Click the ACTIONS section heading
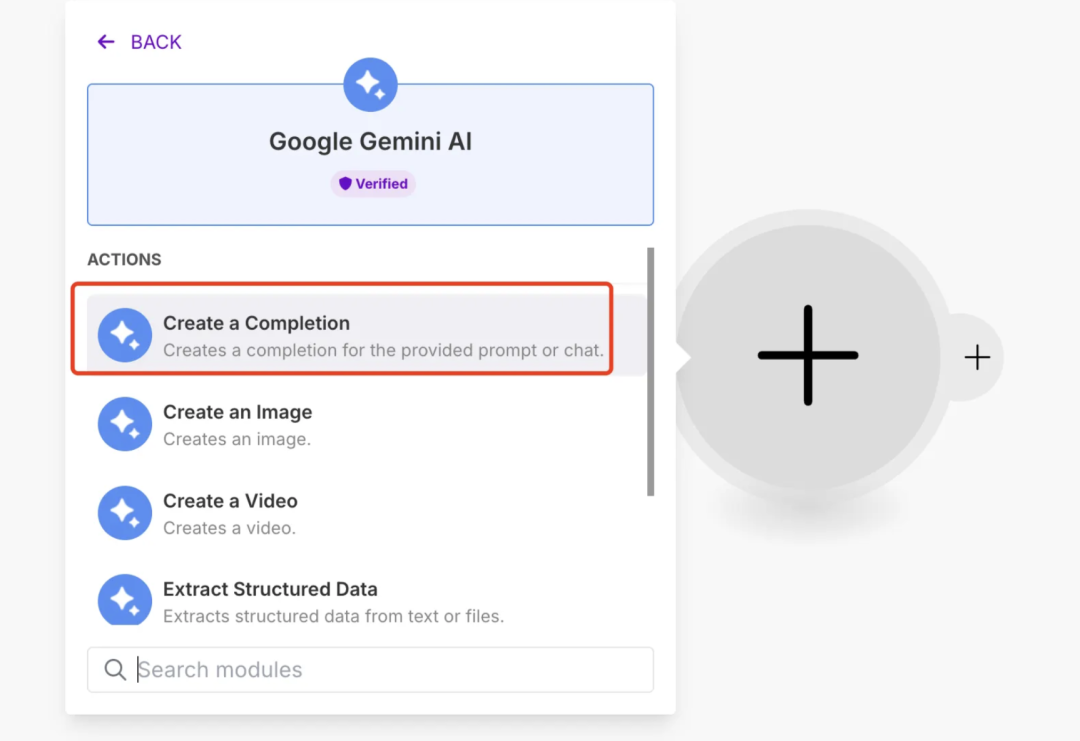Viewport: 1080px width, 741px height. pyautogui.click(x=124, y=260)
